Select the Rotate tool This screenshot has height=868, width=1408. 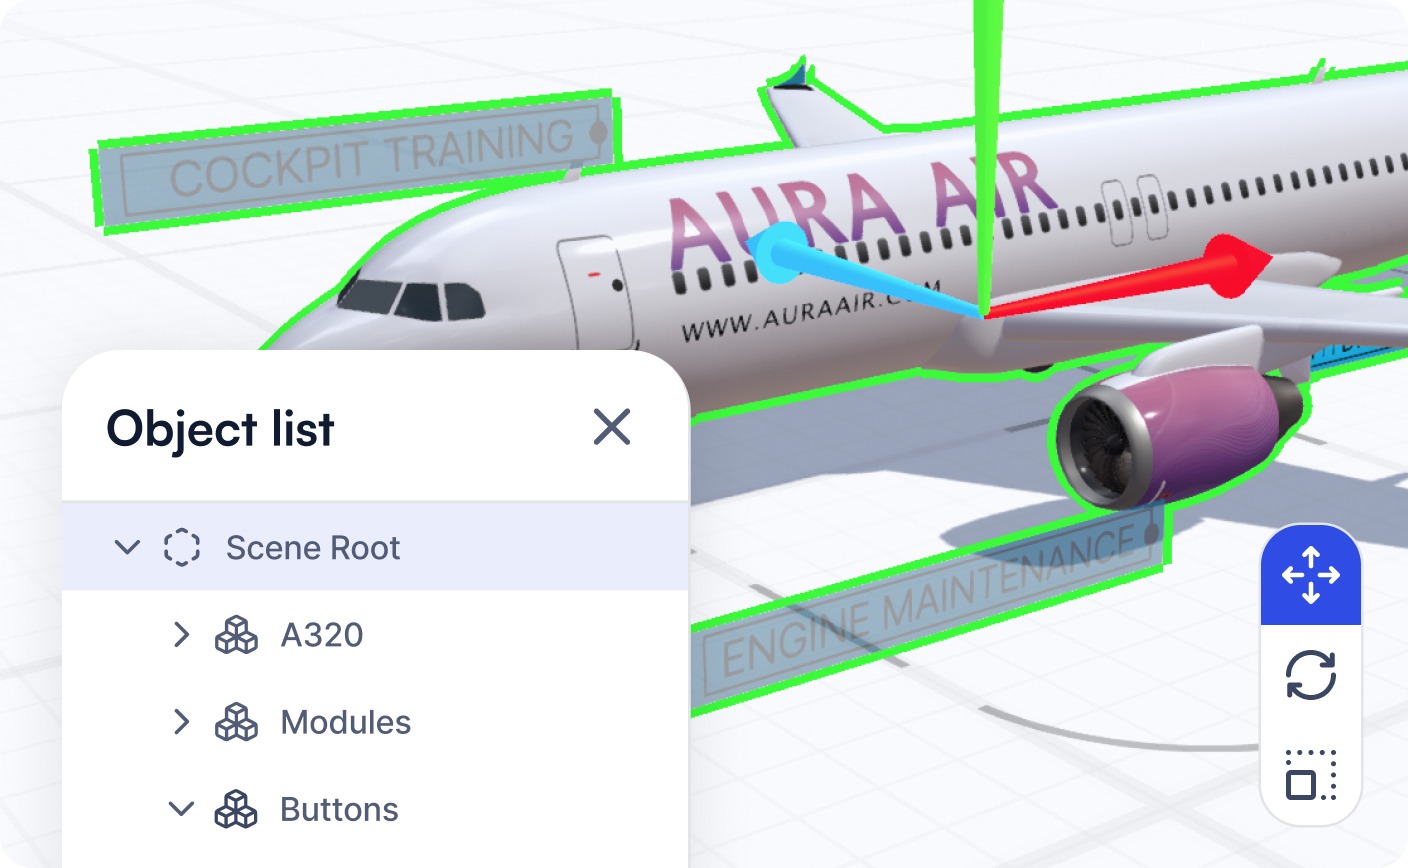1311,675
